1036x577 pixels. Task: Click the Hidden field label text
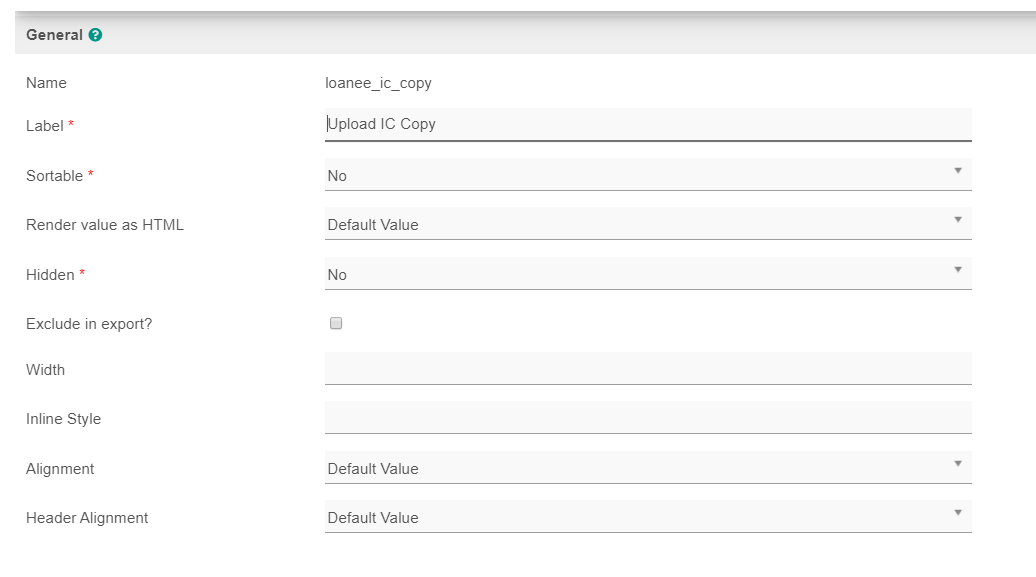point(50,275)
